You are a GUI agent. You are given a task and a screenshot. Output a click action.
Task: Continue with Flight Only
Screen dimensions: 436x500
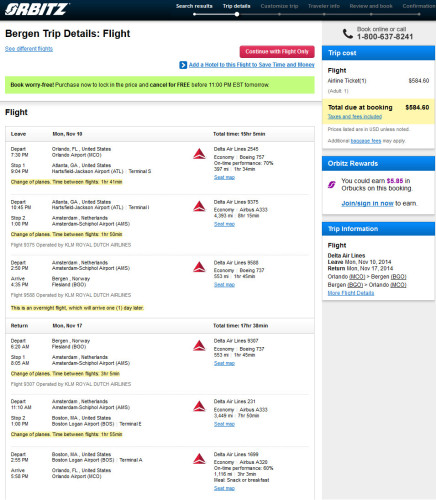277,52
